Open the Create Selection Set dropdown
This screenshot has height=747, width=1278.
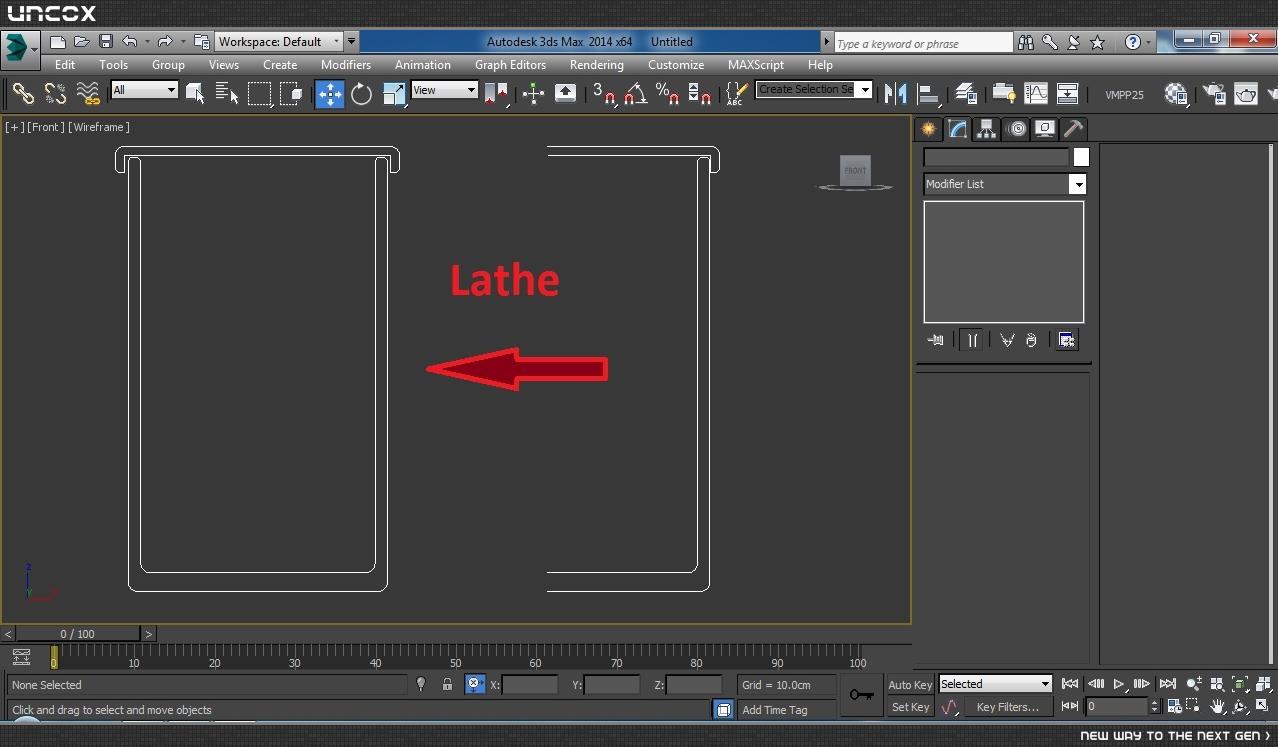(814, 89)
